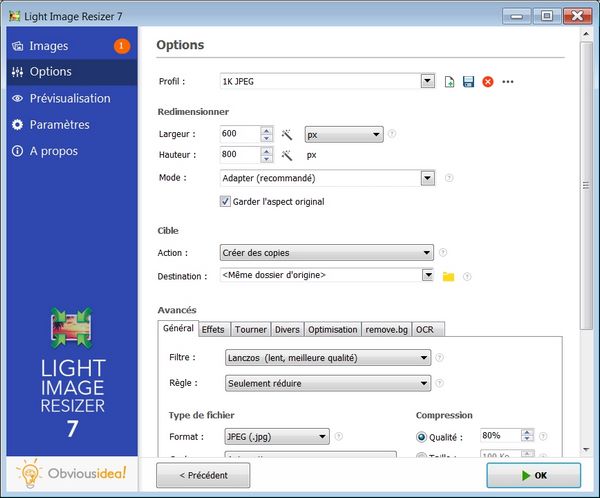Open the Destination dropdown
Image resolution: width=600 pixels, height=498 pixels.
[427, 275]
